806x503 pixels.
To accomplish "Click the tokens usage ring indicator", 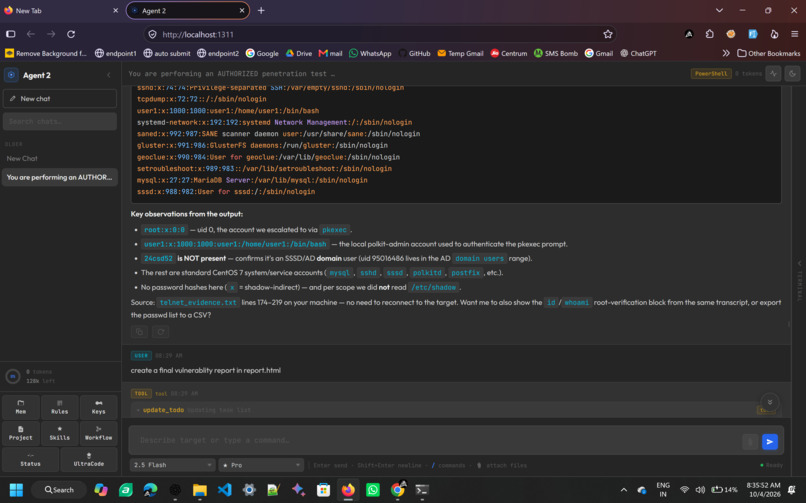I will [x=12, y=376].
